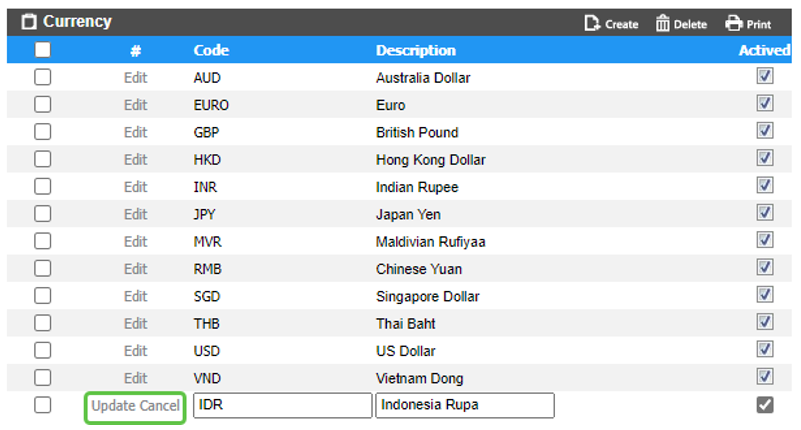The image size is (801, 430).
Task: Sort by the Code column header
Action: click(211, 50)
